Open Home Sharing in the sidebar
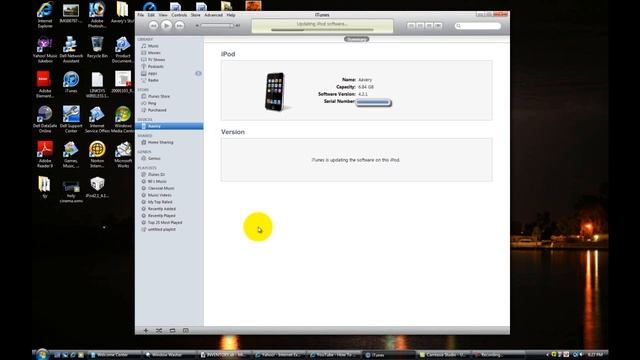Image resolution: width=640 pixels, height=360 pixels. 160,142
